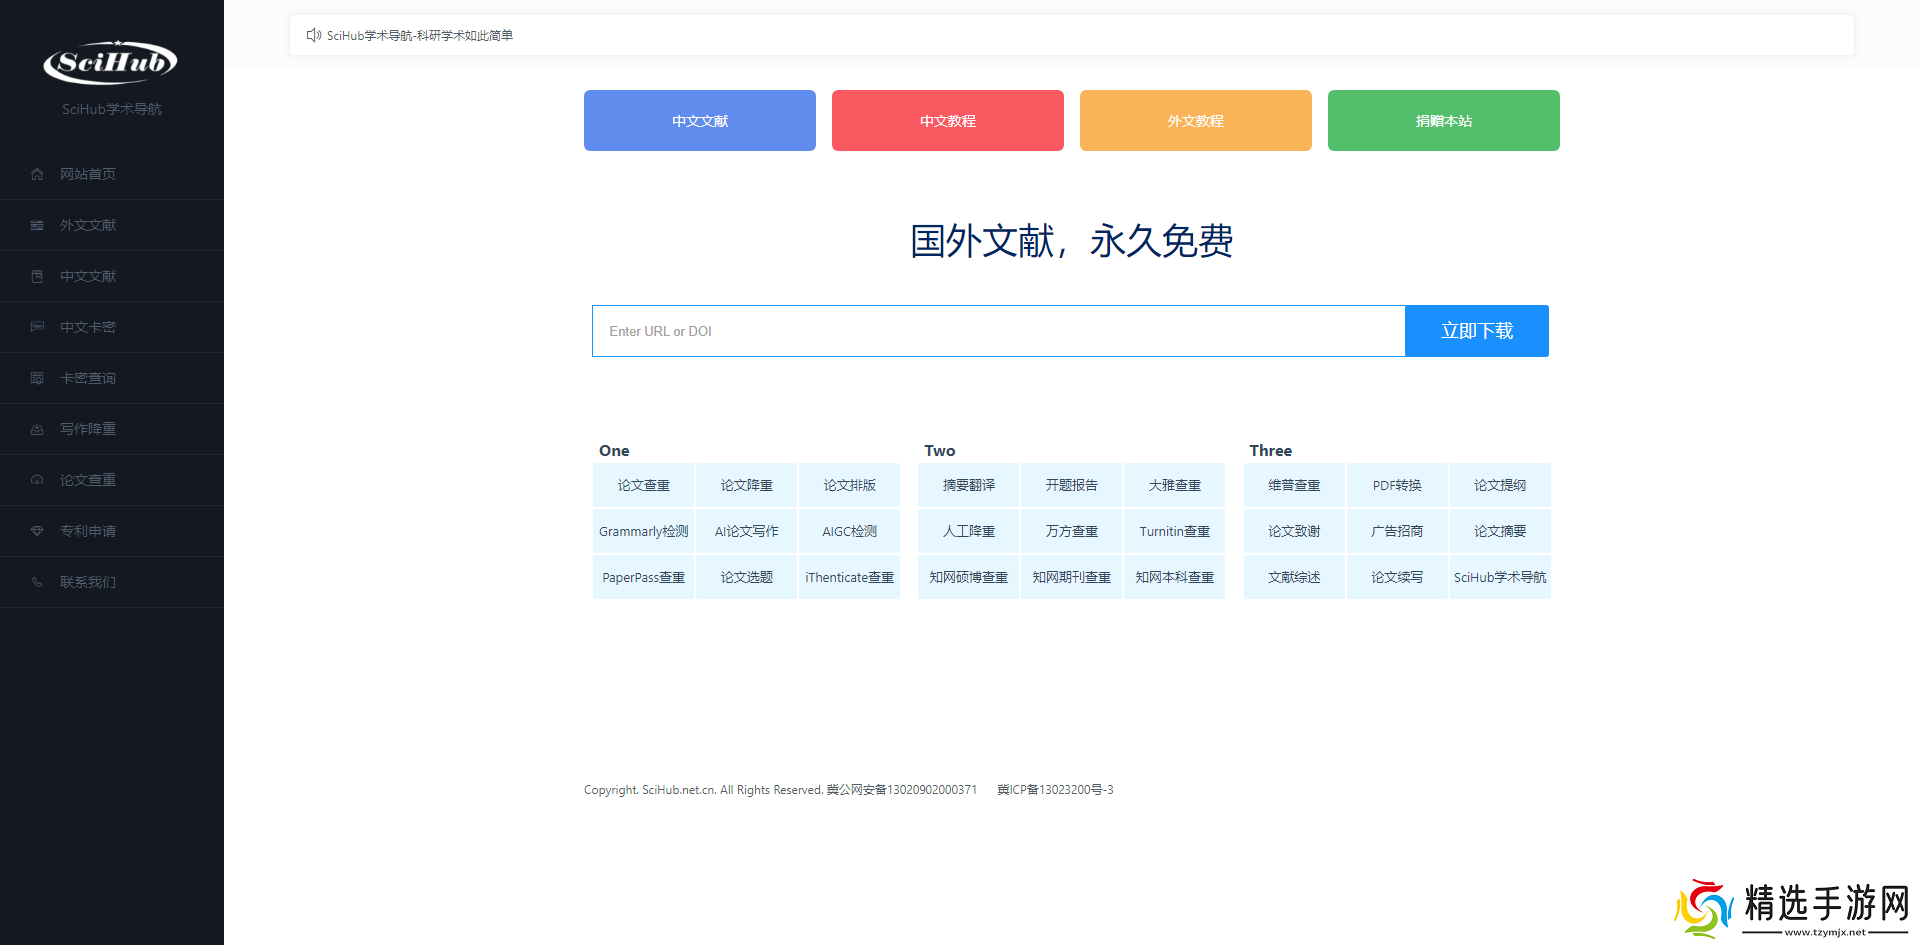Click the phone icon beside 联系我们
The height and width of the screenshot is (945, 1920).
[37, 582]
